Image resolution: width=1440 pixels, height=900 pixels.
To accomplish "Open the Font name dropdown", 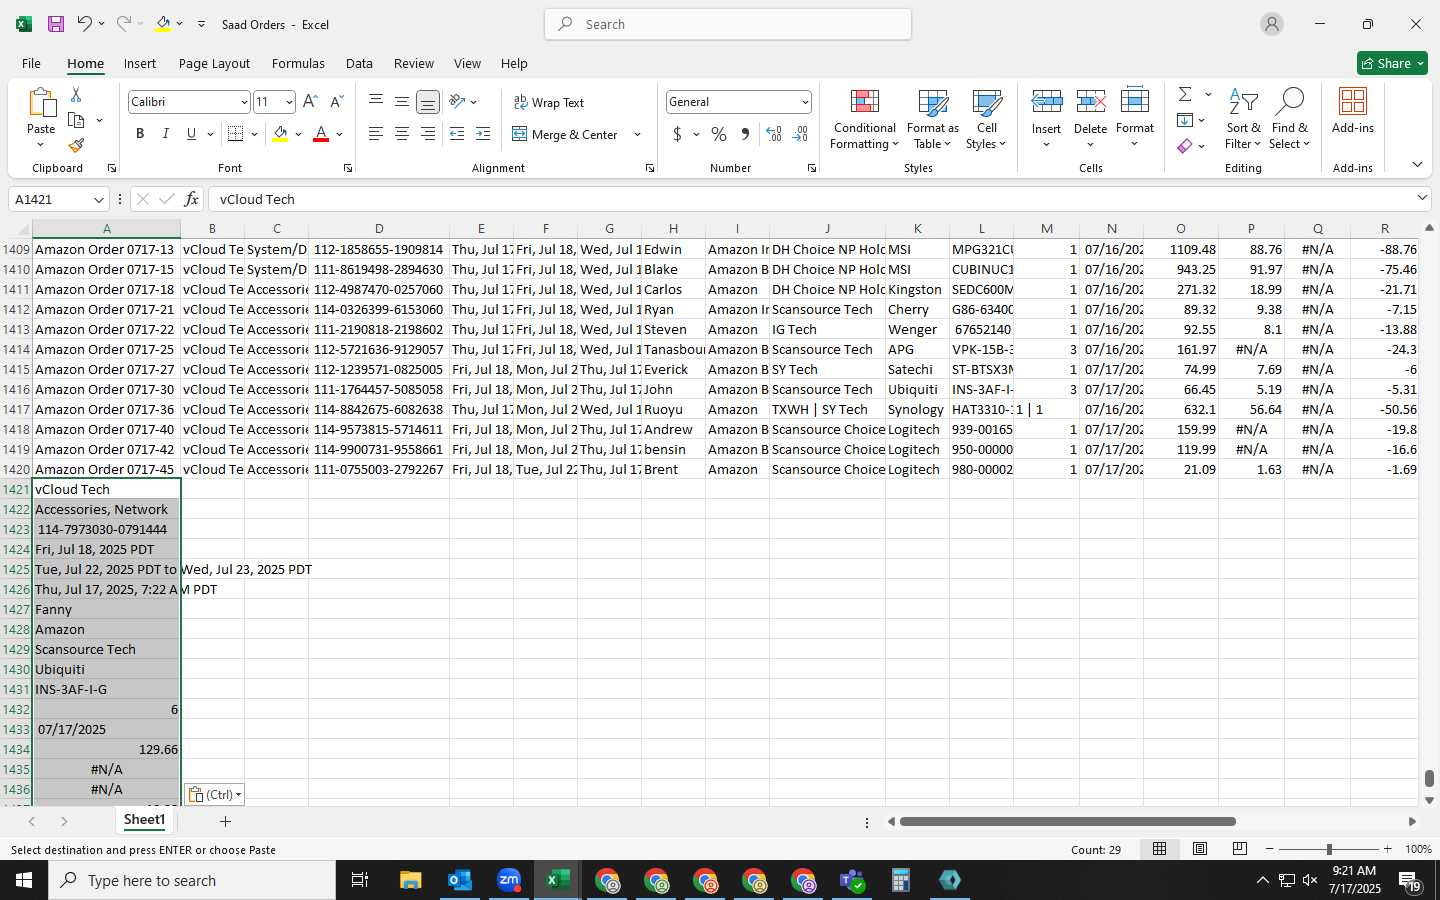I will (x=244, y=102).
